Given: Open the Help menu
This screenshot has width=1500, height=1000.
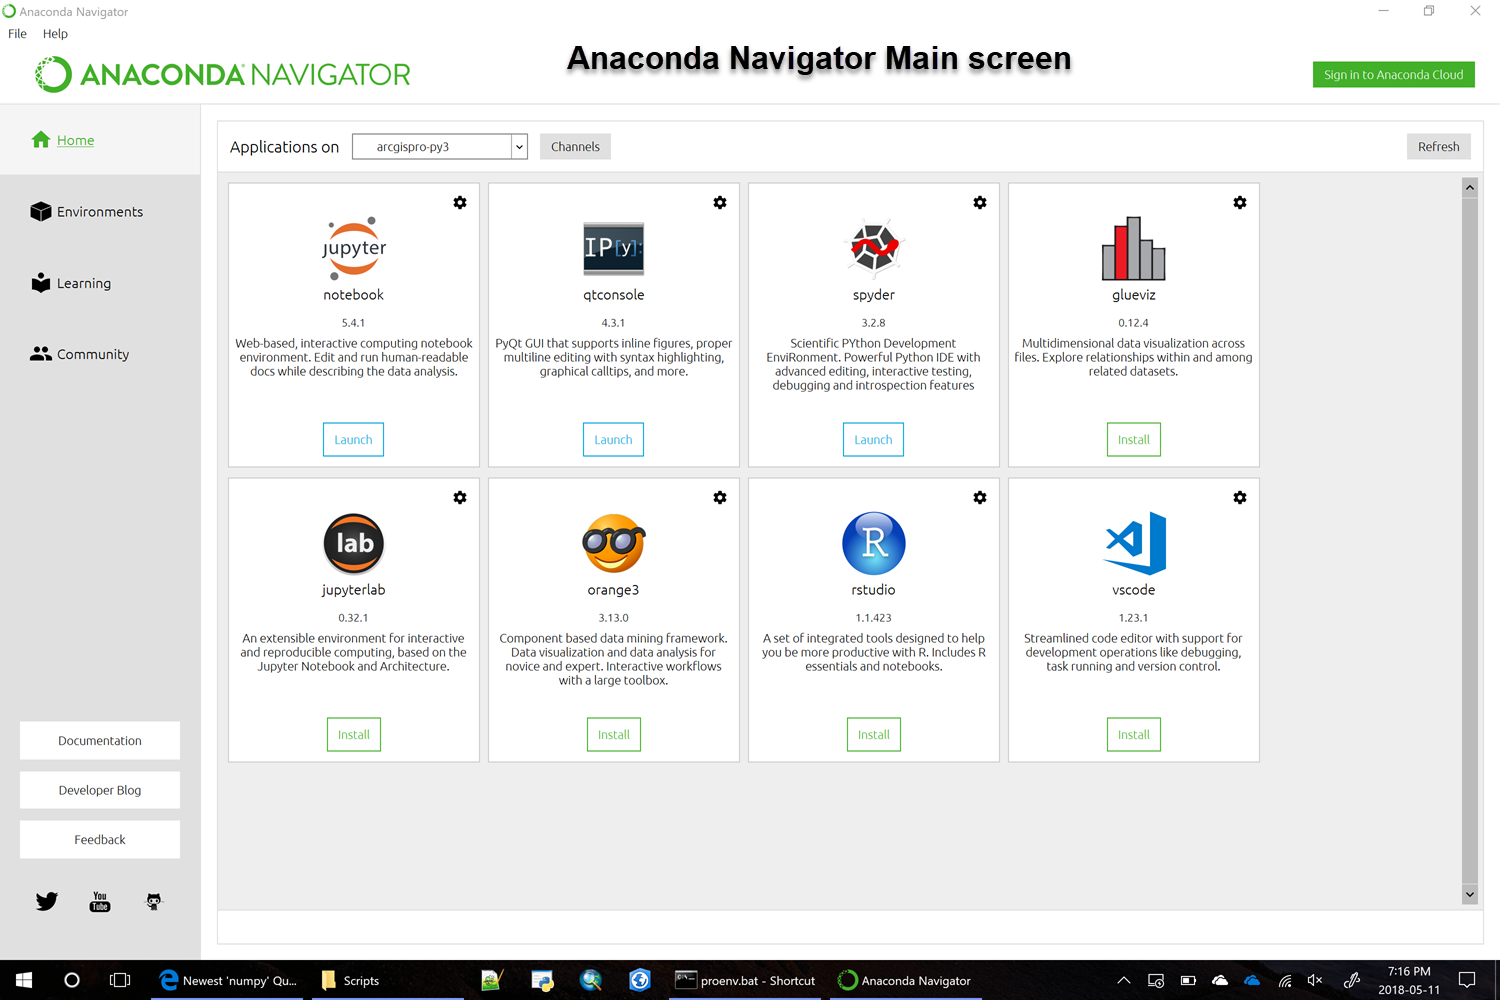Looking at the screenshot, I should click(55, 34).
